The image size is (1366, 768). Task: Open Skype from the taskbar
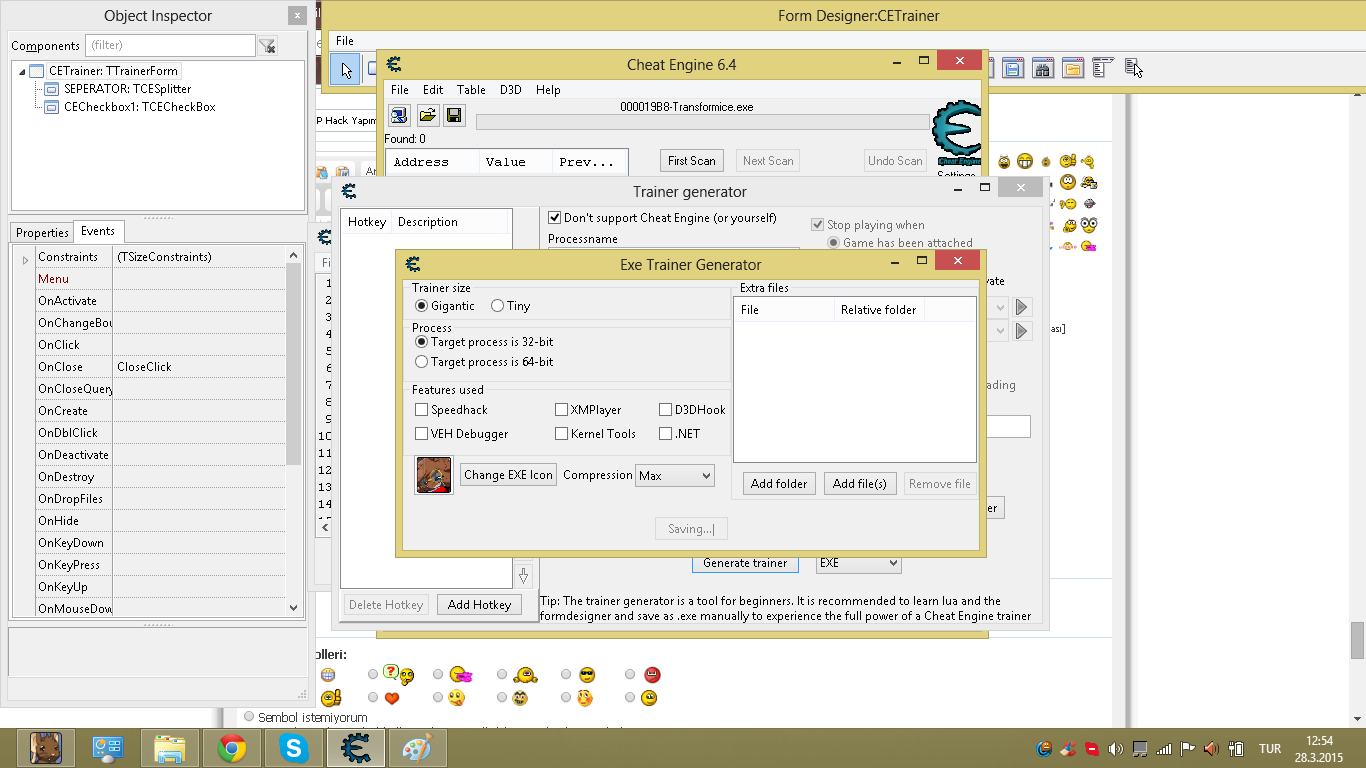tap(294, 748)
